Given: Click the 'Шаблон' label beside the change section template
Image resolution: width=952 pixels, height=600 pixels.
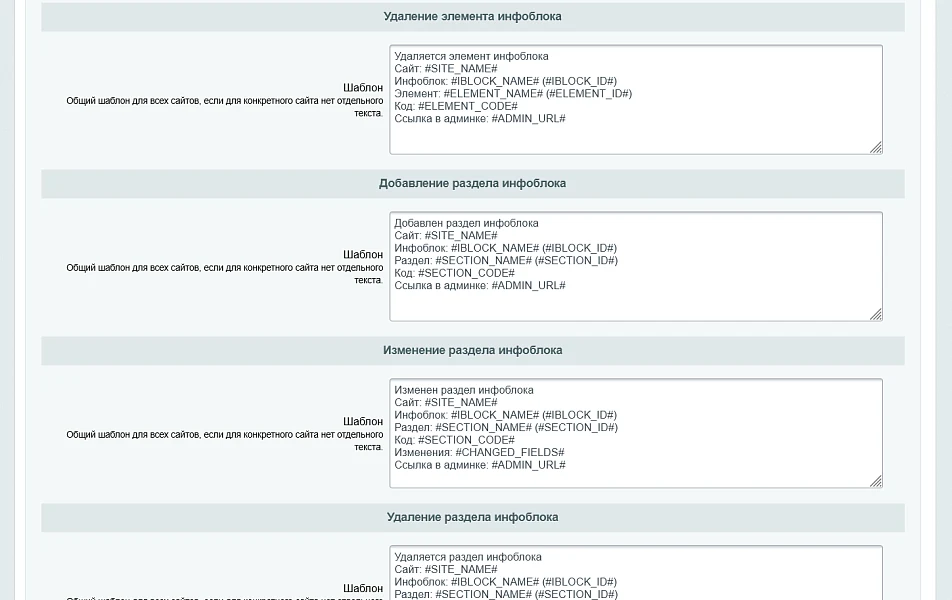Looking at the screenshot, I should [x=363, y=421].
